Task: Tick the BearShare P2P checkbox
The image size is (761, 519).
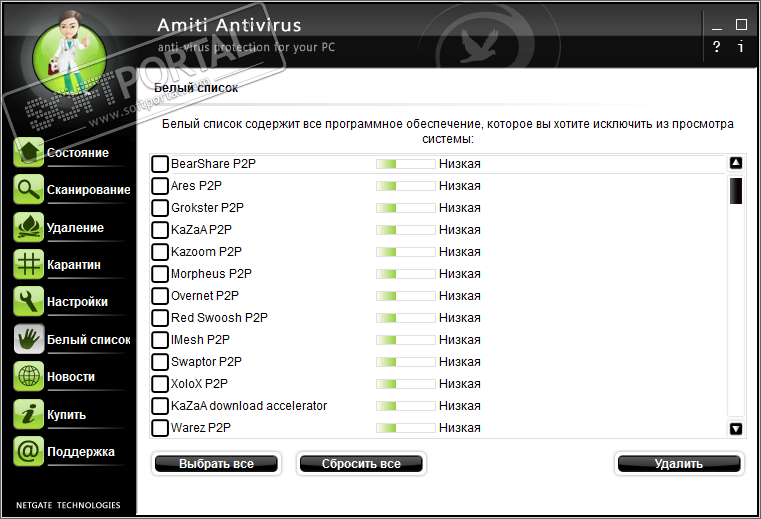Action: pyautogui.click(x=160, y=164)
